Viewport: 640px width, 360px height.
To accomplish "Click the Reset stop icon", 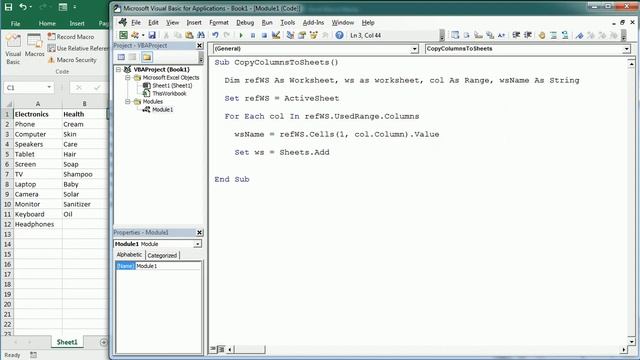I will tap(264, 36).
